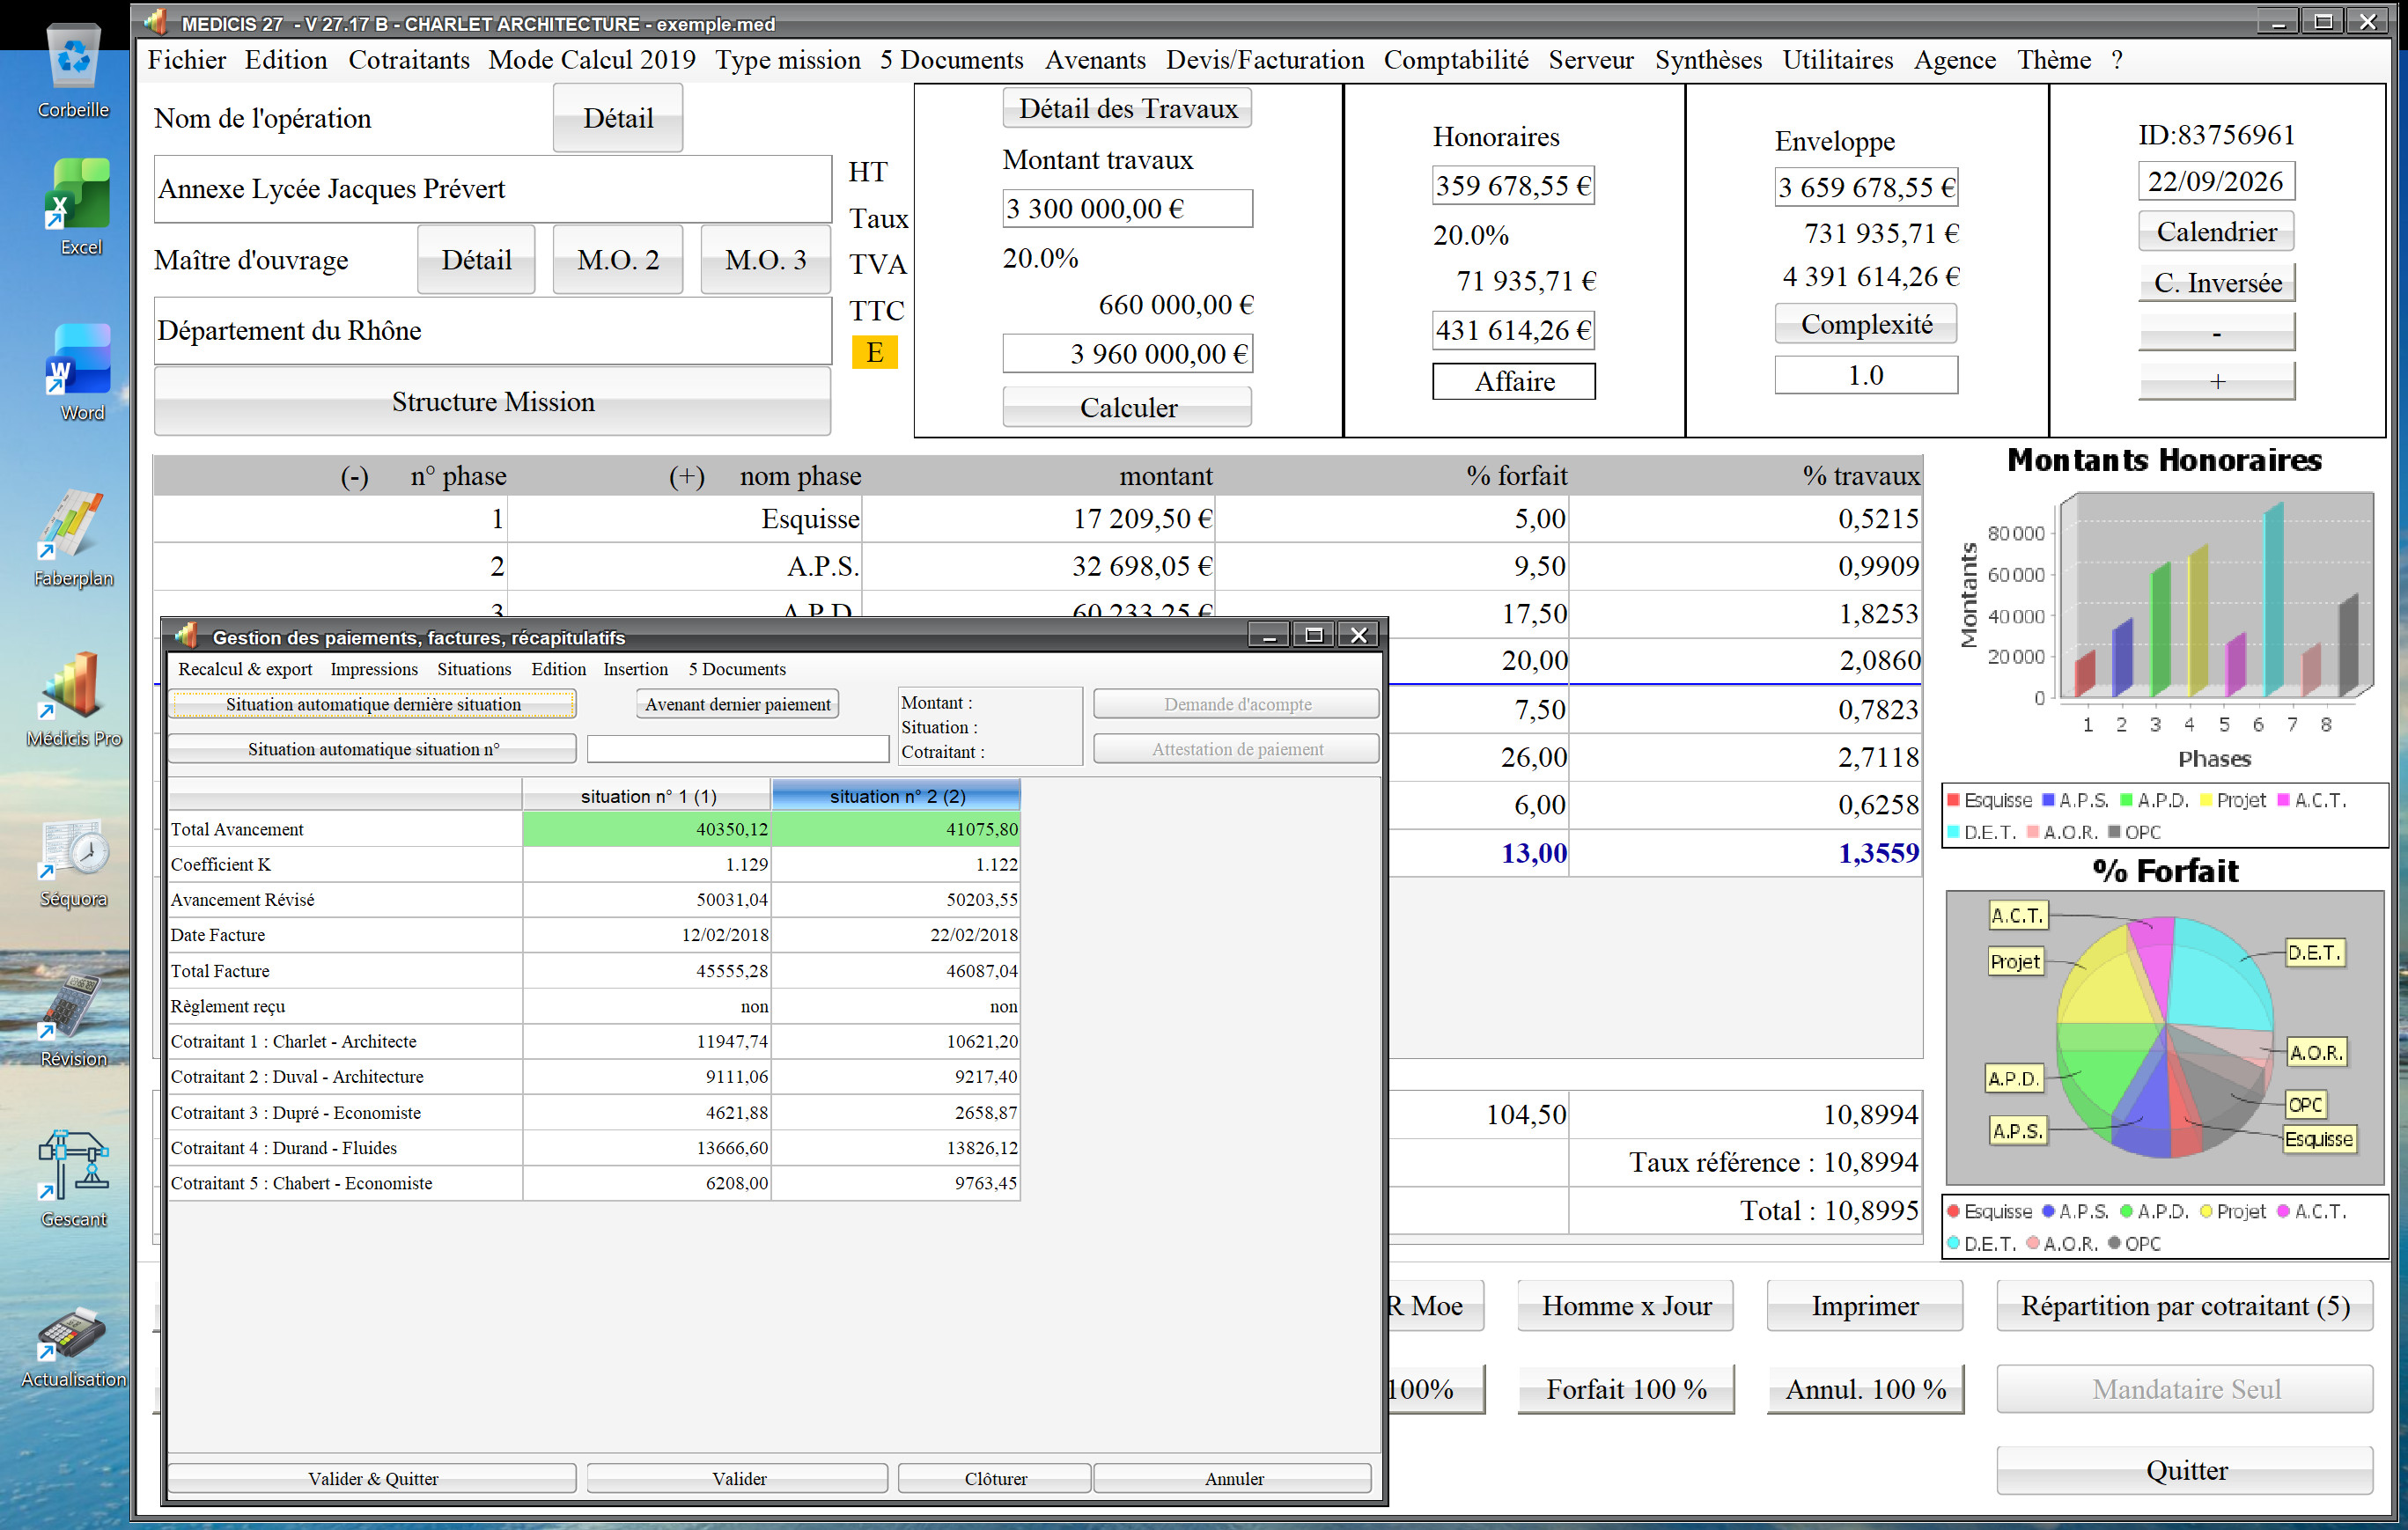Open the Cotraitants menu in the main window
This screenshot has width=2408, height=1530.
[409, 60]
